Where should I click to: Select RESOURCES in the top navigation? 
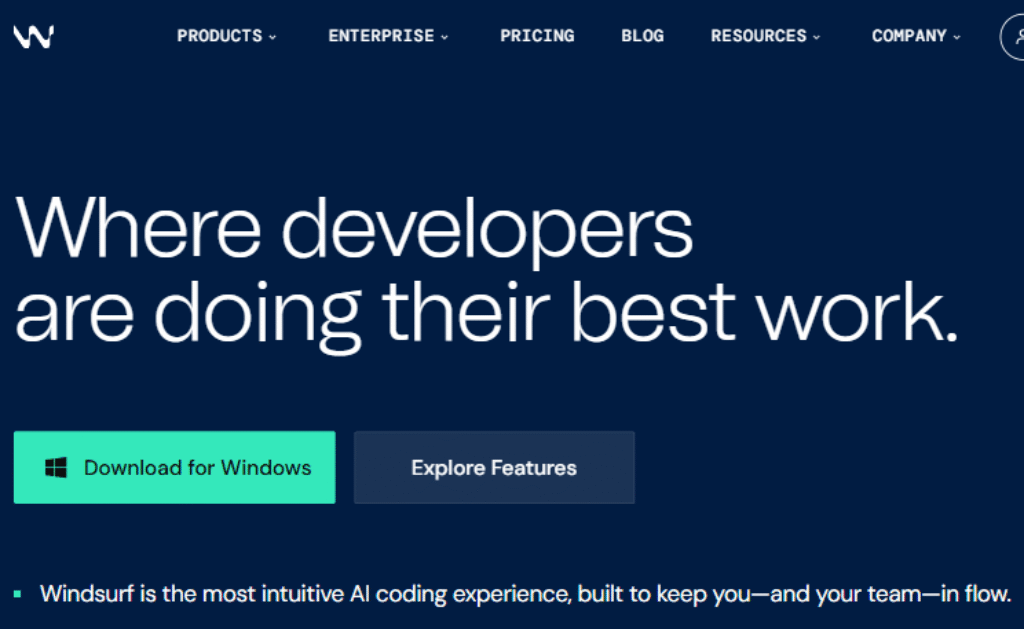758,36
